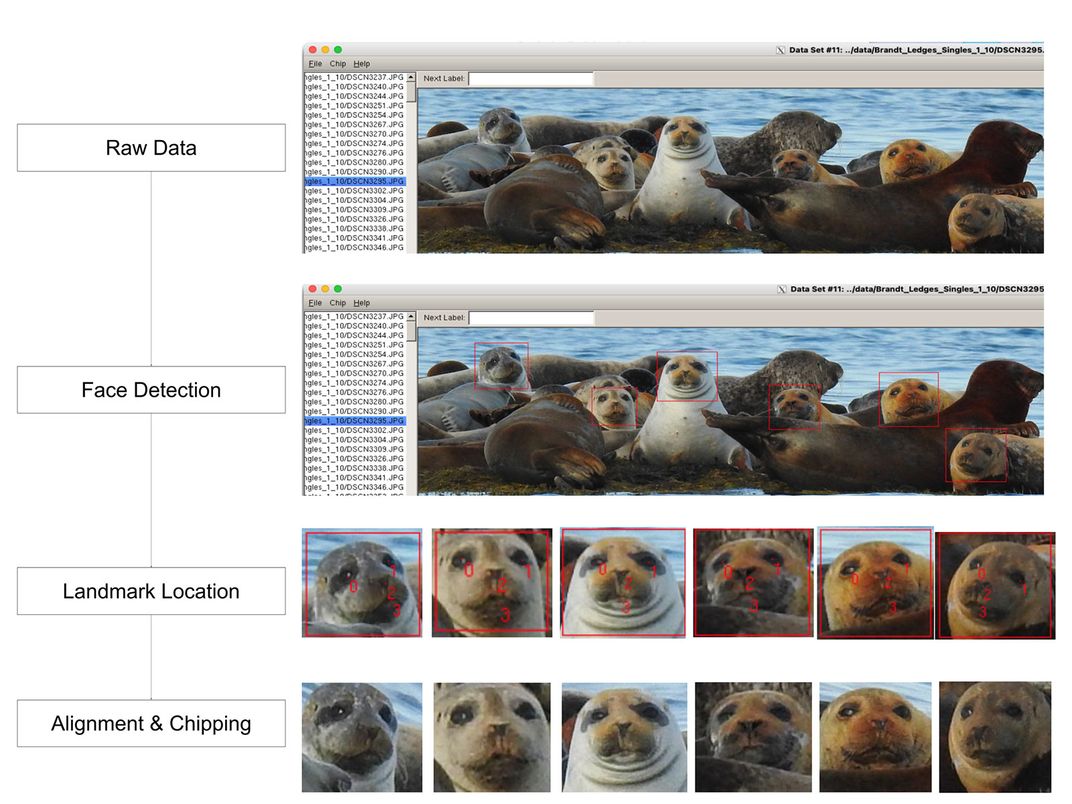Image resolution: width=1072 pixels, height=804 pixels.
Task: Click X11 icon in Face Detection title bar
Action: pyautogui.click(x=781, y=289)
